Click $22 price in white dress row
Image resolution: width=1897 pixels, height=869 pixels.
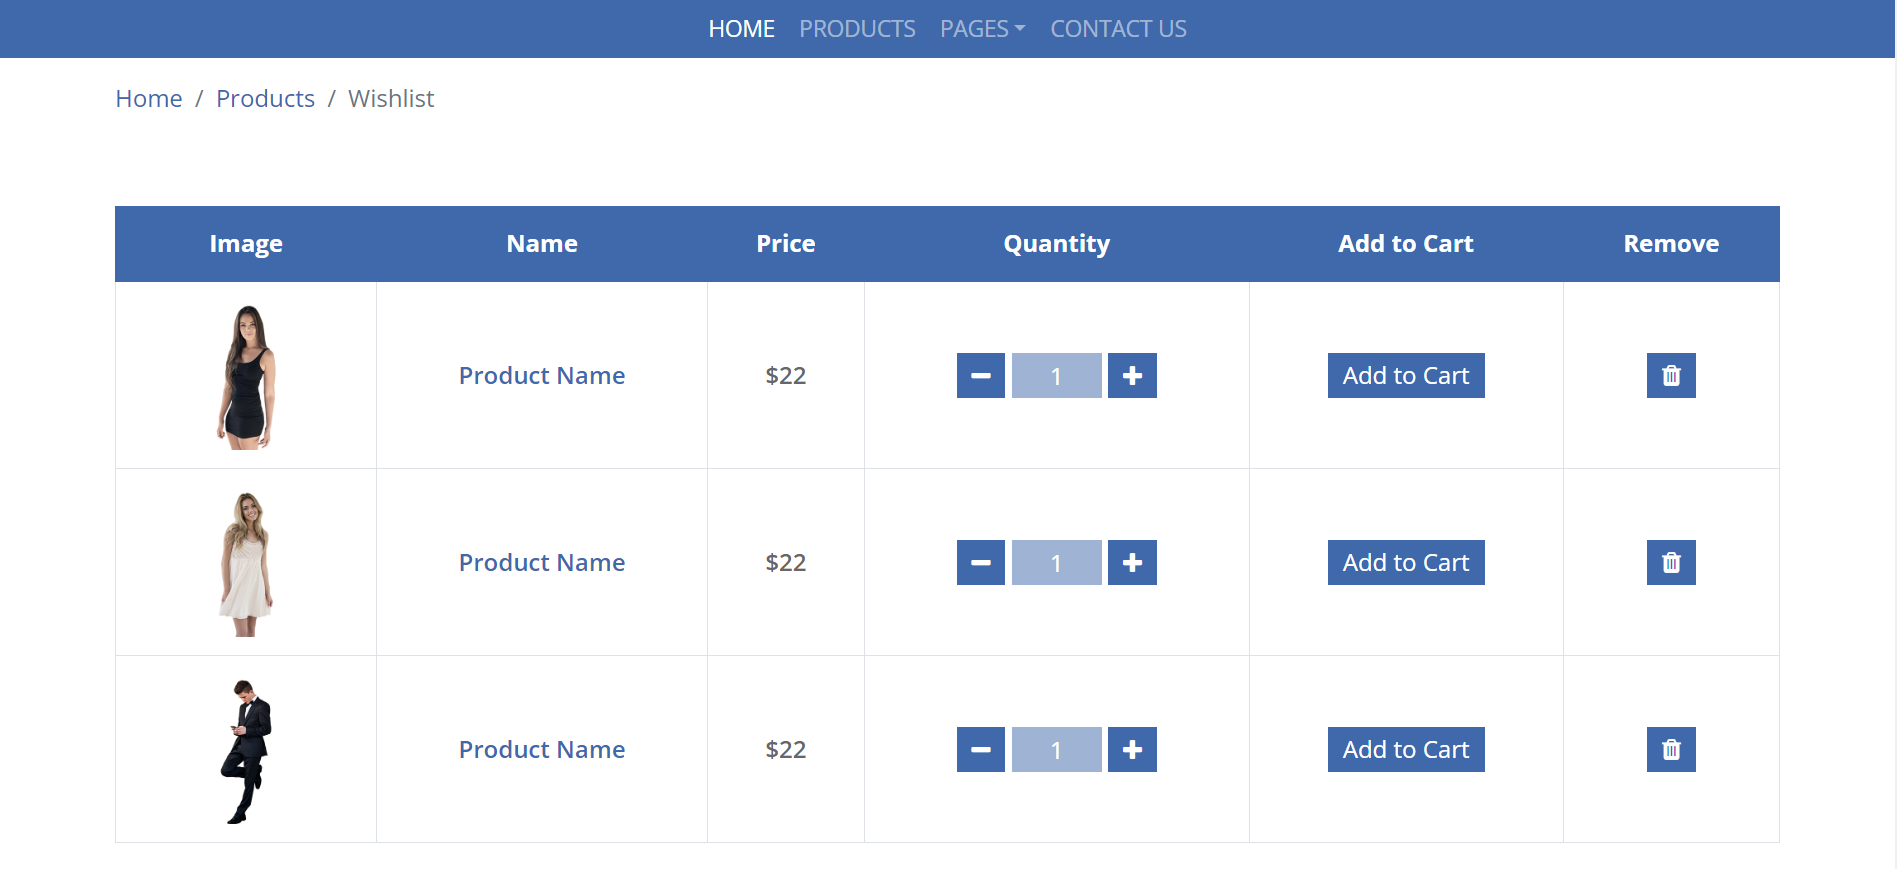coord(786,563)
